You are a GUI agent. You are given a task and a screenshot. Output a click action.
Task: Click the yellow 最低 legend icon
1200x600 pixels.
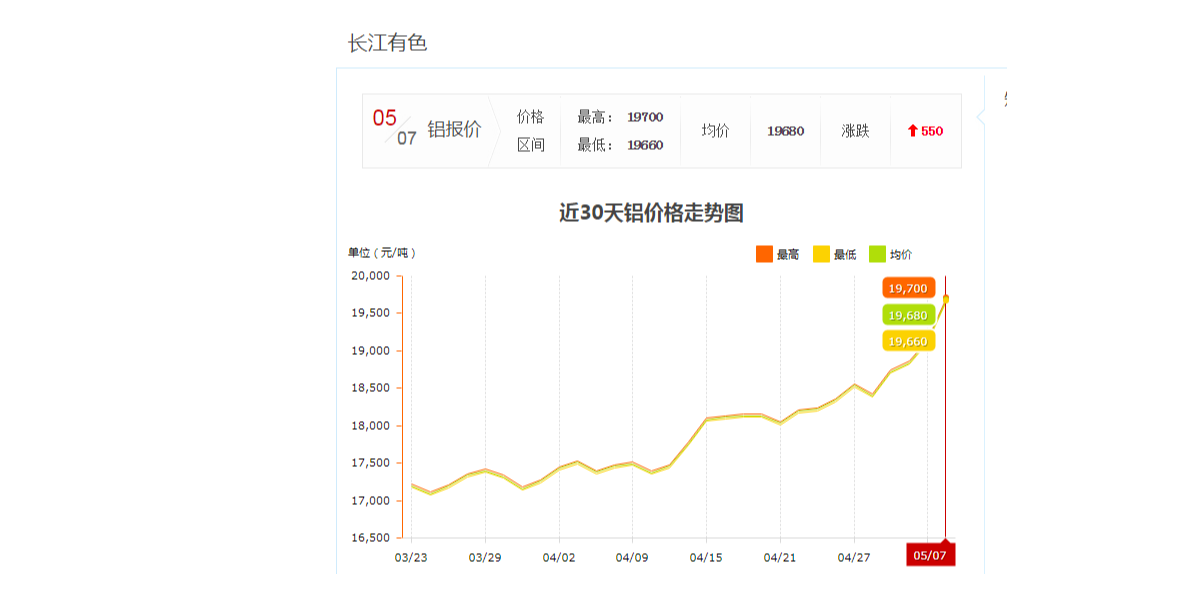821,254
